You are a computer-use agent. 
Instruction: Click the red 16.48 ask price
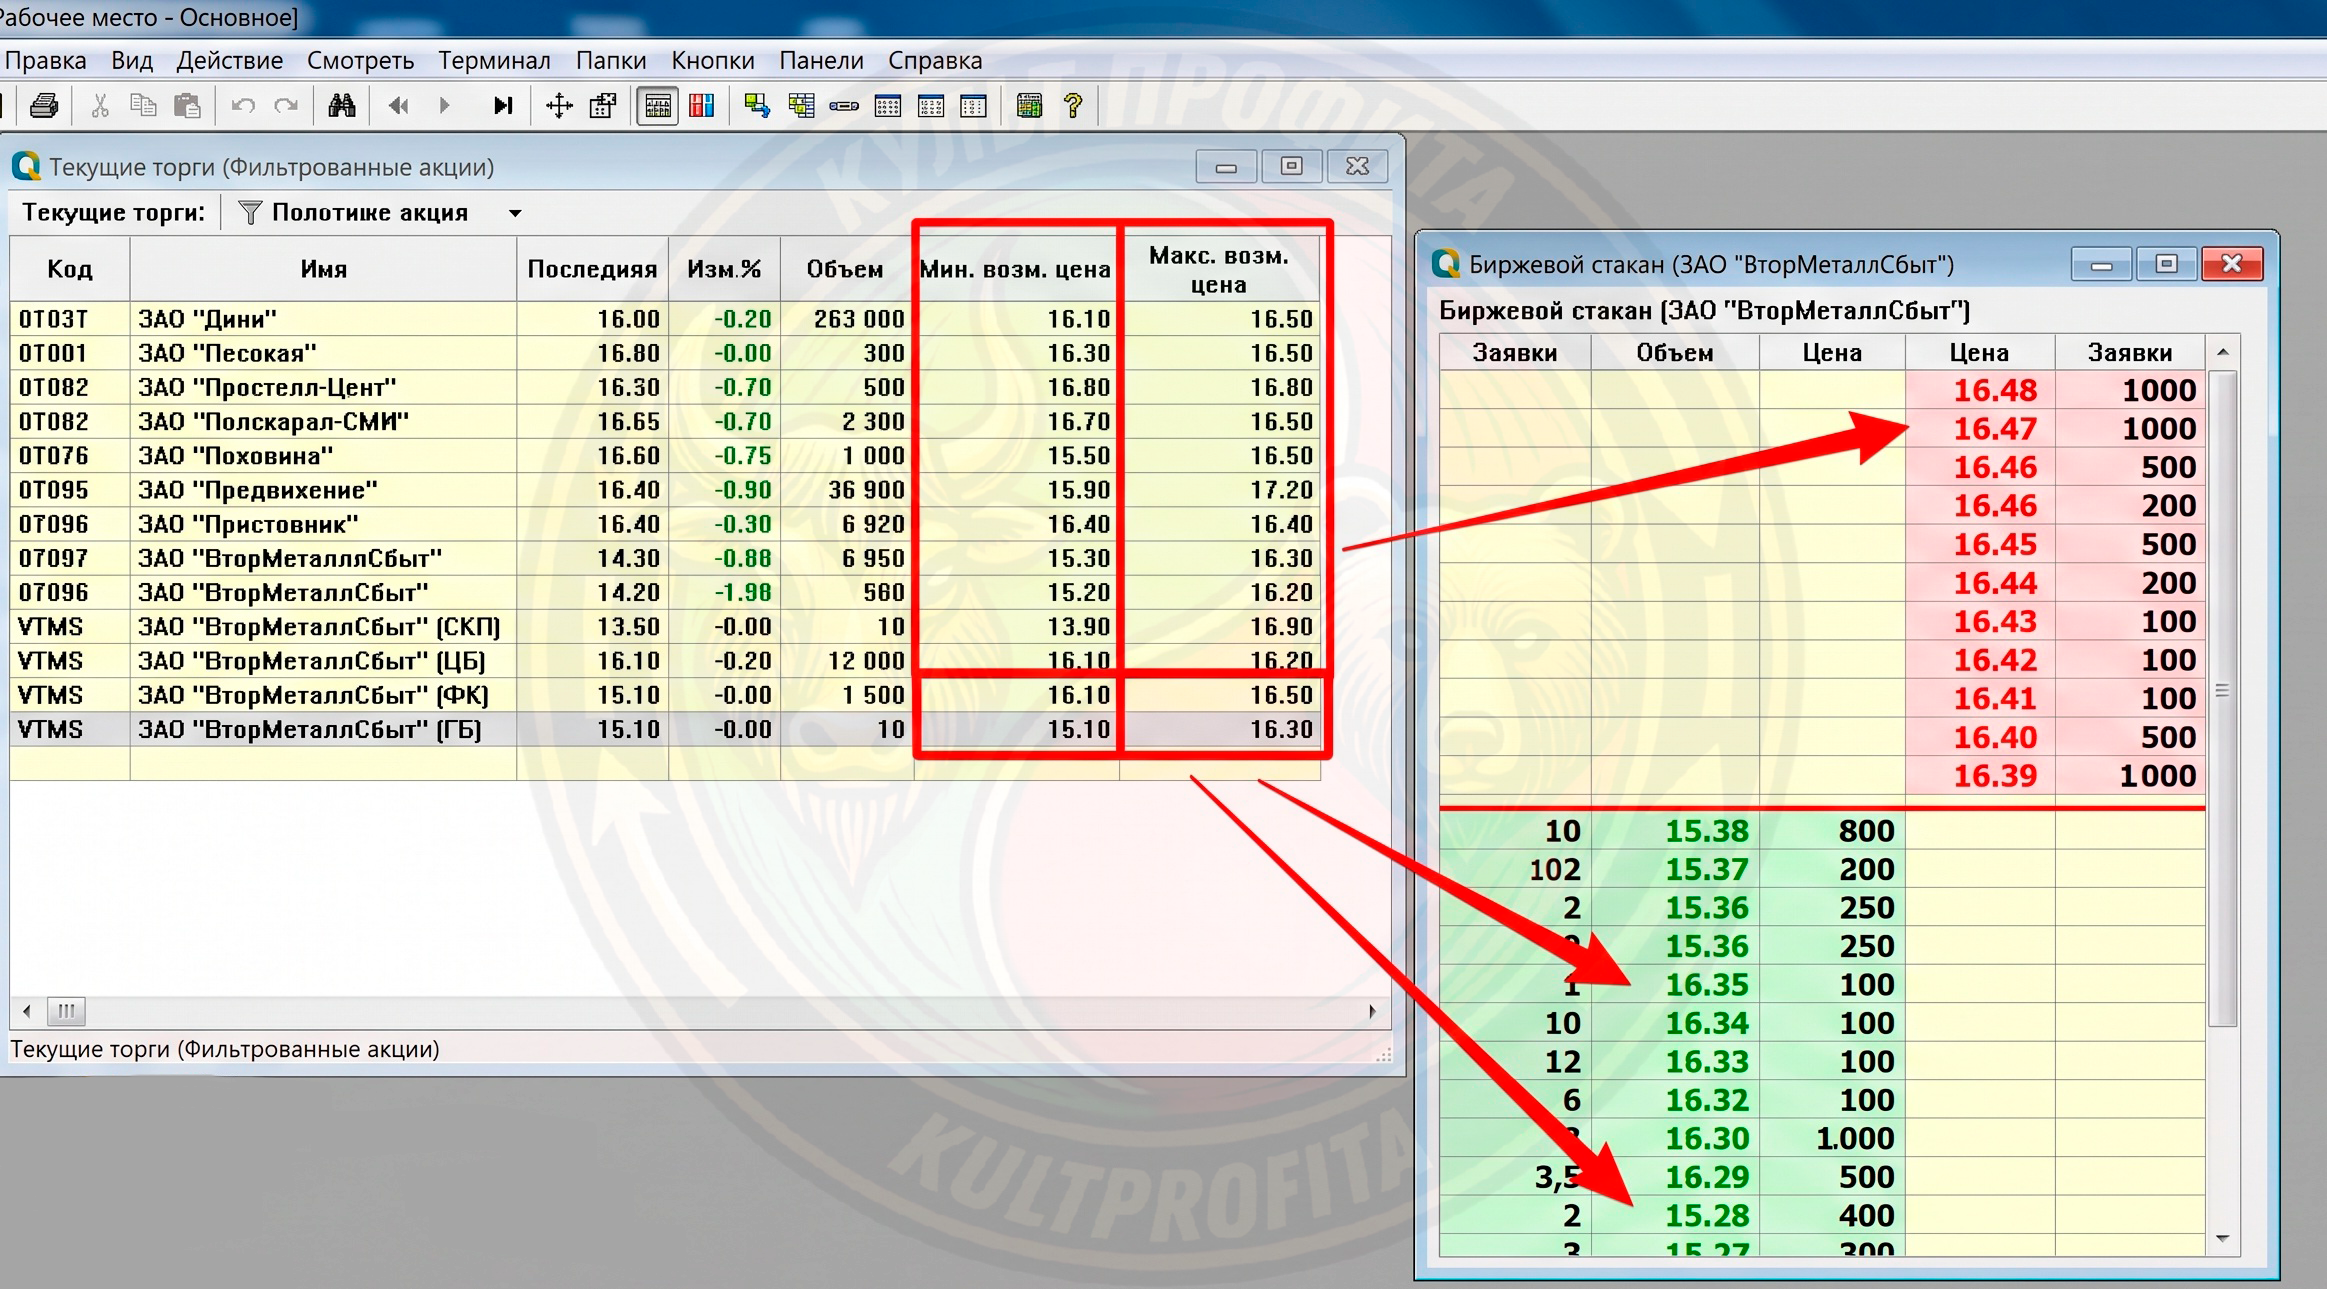coord(1995,390)
